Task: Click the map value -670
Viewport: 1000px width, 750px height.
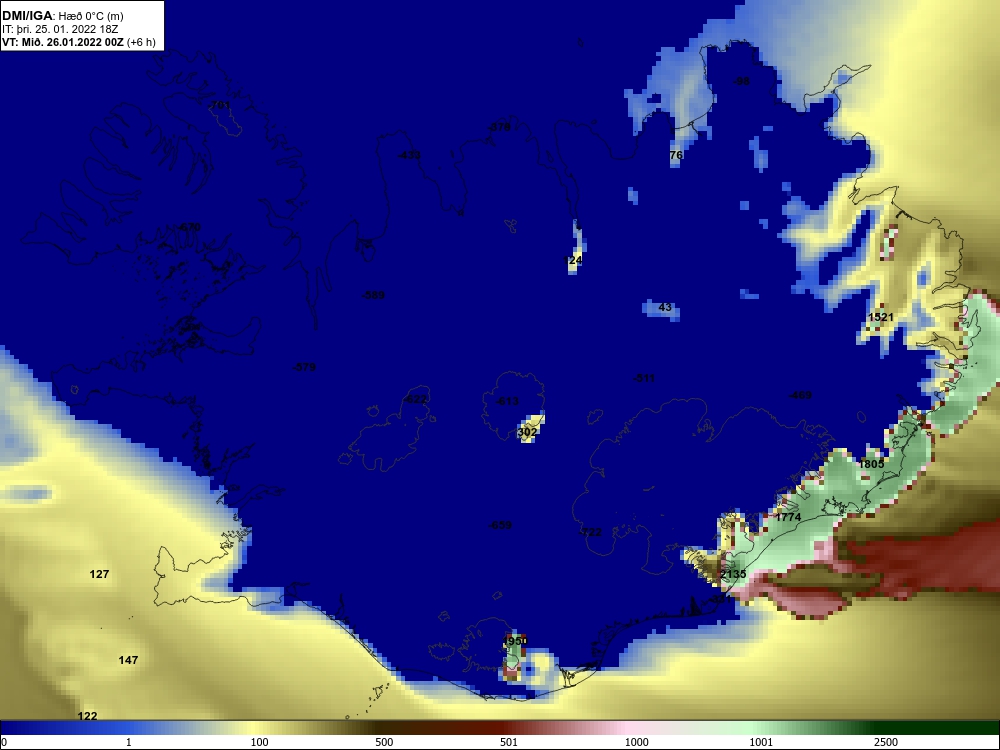Action: coord(189,227)
